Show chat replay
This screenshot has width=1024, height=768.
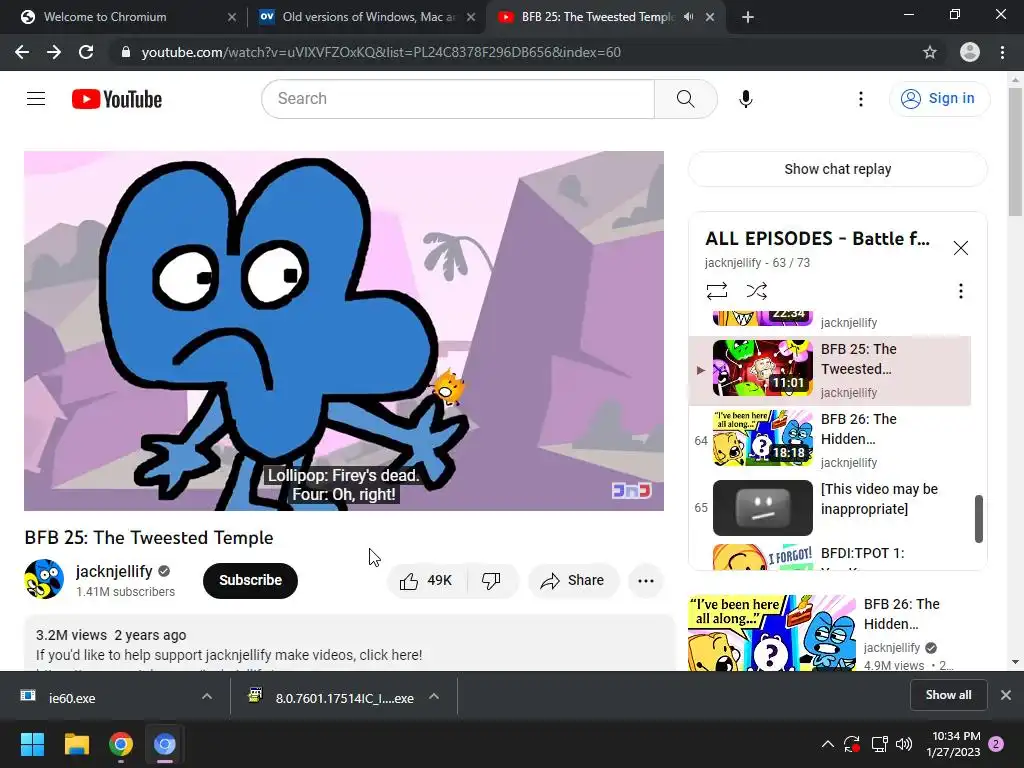[837, 169]
